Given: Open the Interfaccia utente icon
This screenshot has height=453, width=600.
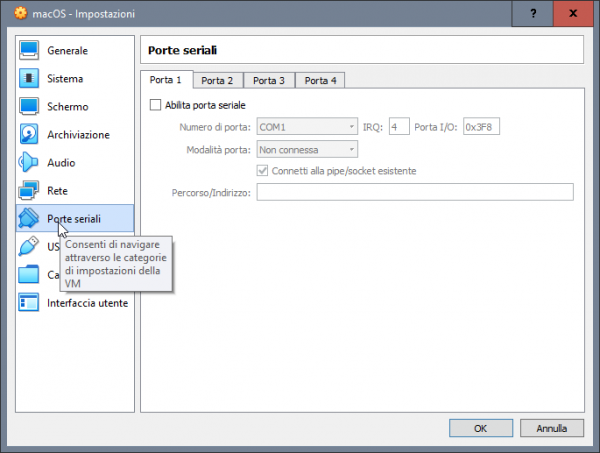Looking at the screenshot, I should click(29, 303).
